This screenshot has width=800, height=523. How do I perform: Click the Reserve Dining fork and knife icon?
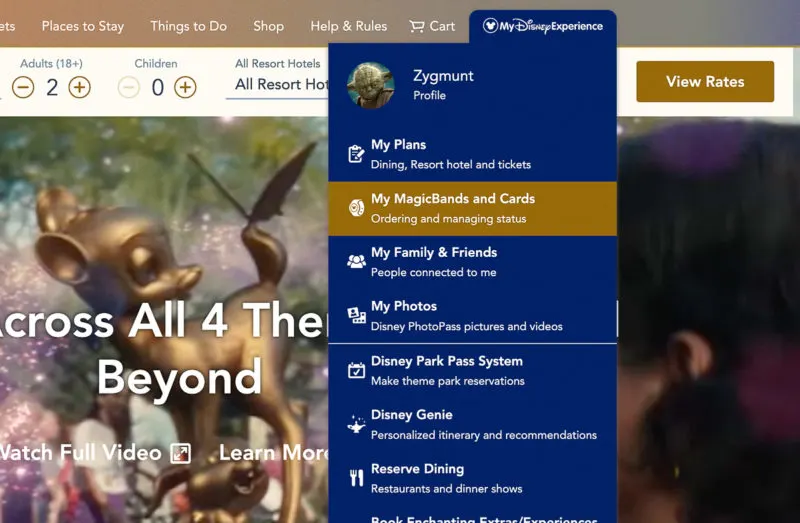pyautogui.click(x=356, y=478)
